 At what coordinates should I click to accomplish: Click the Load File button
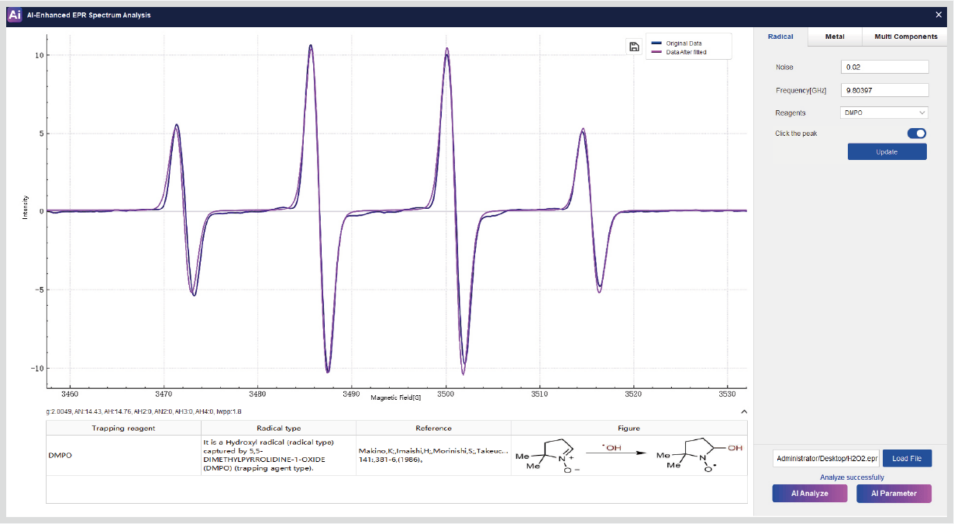tap(908, 459)
